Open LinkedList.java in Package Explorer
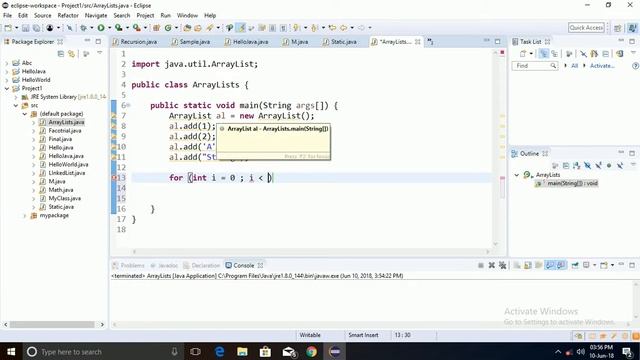 point(67,173)
